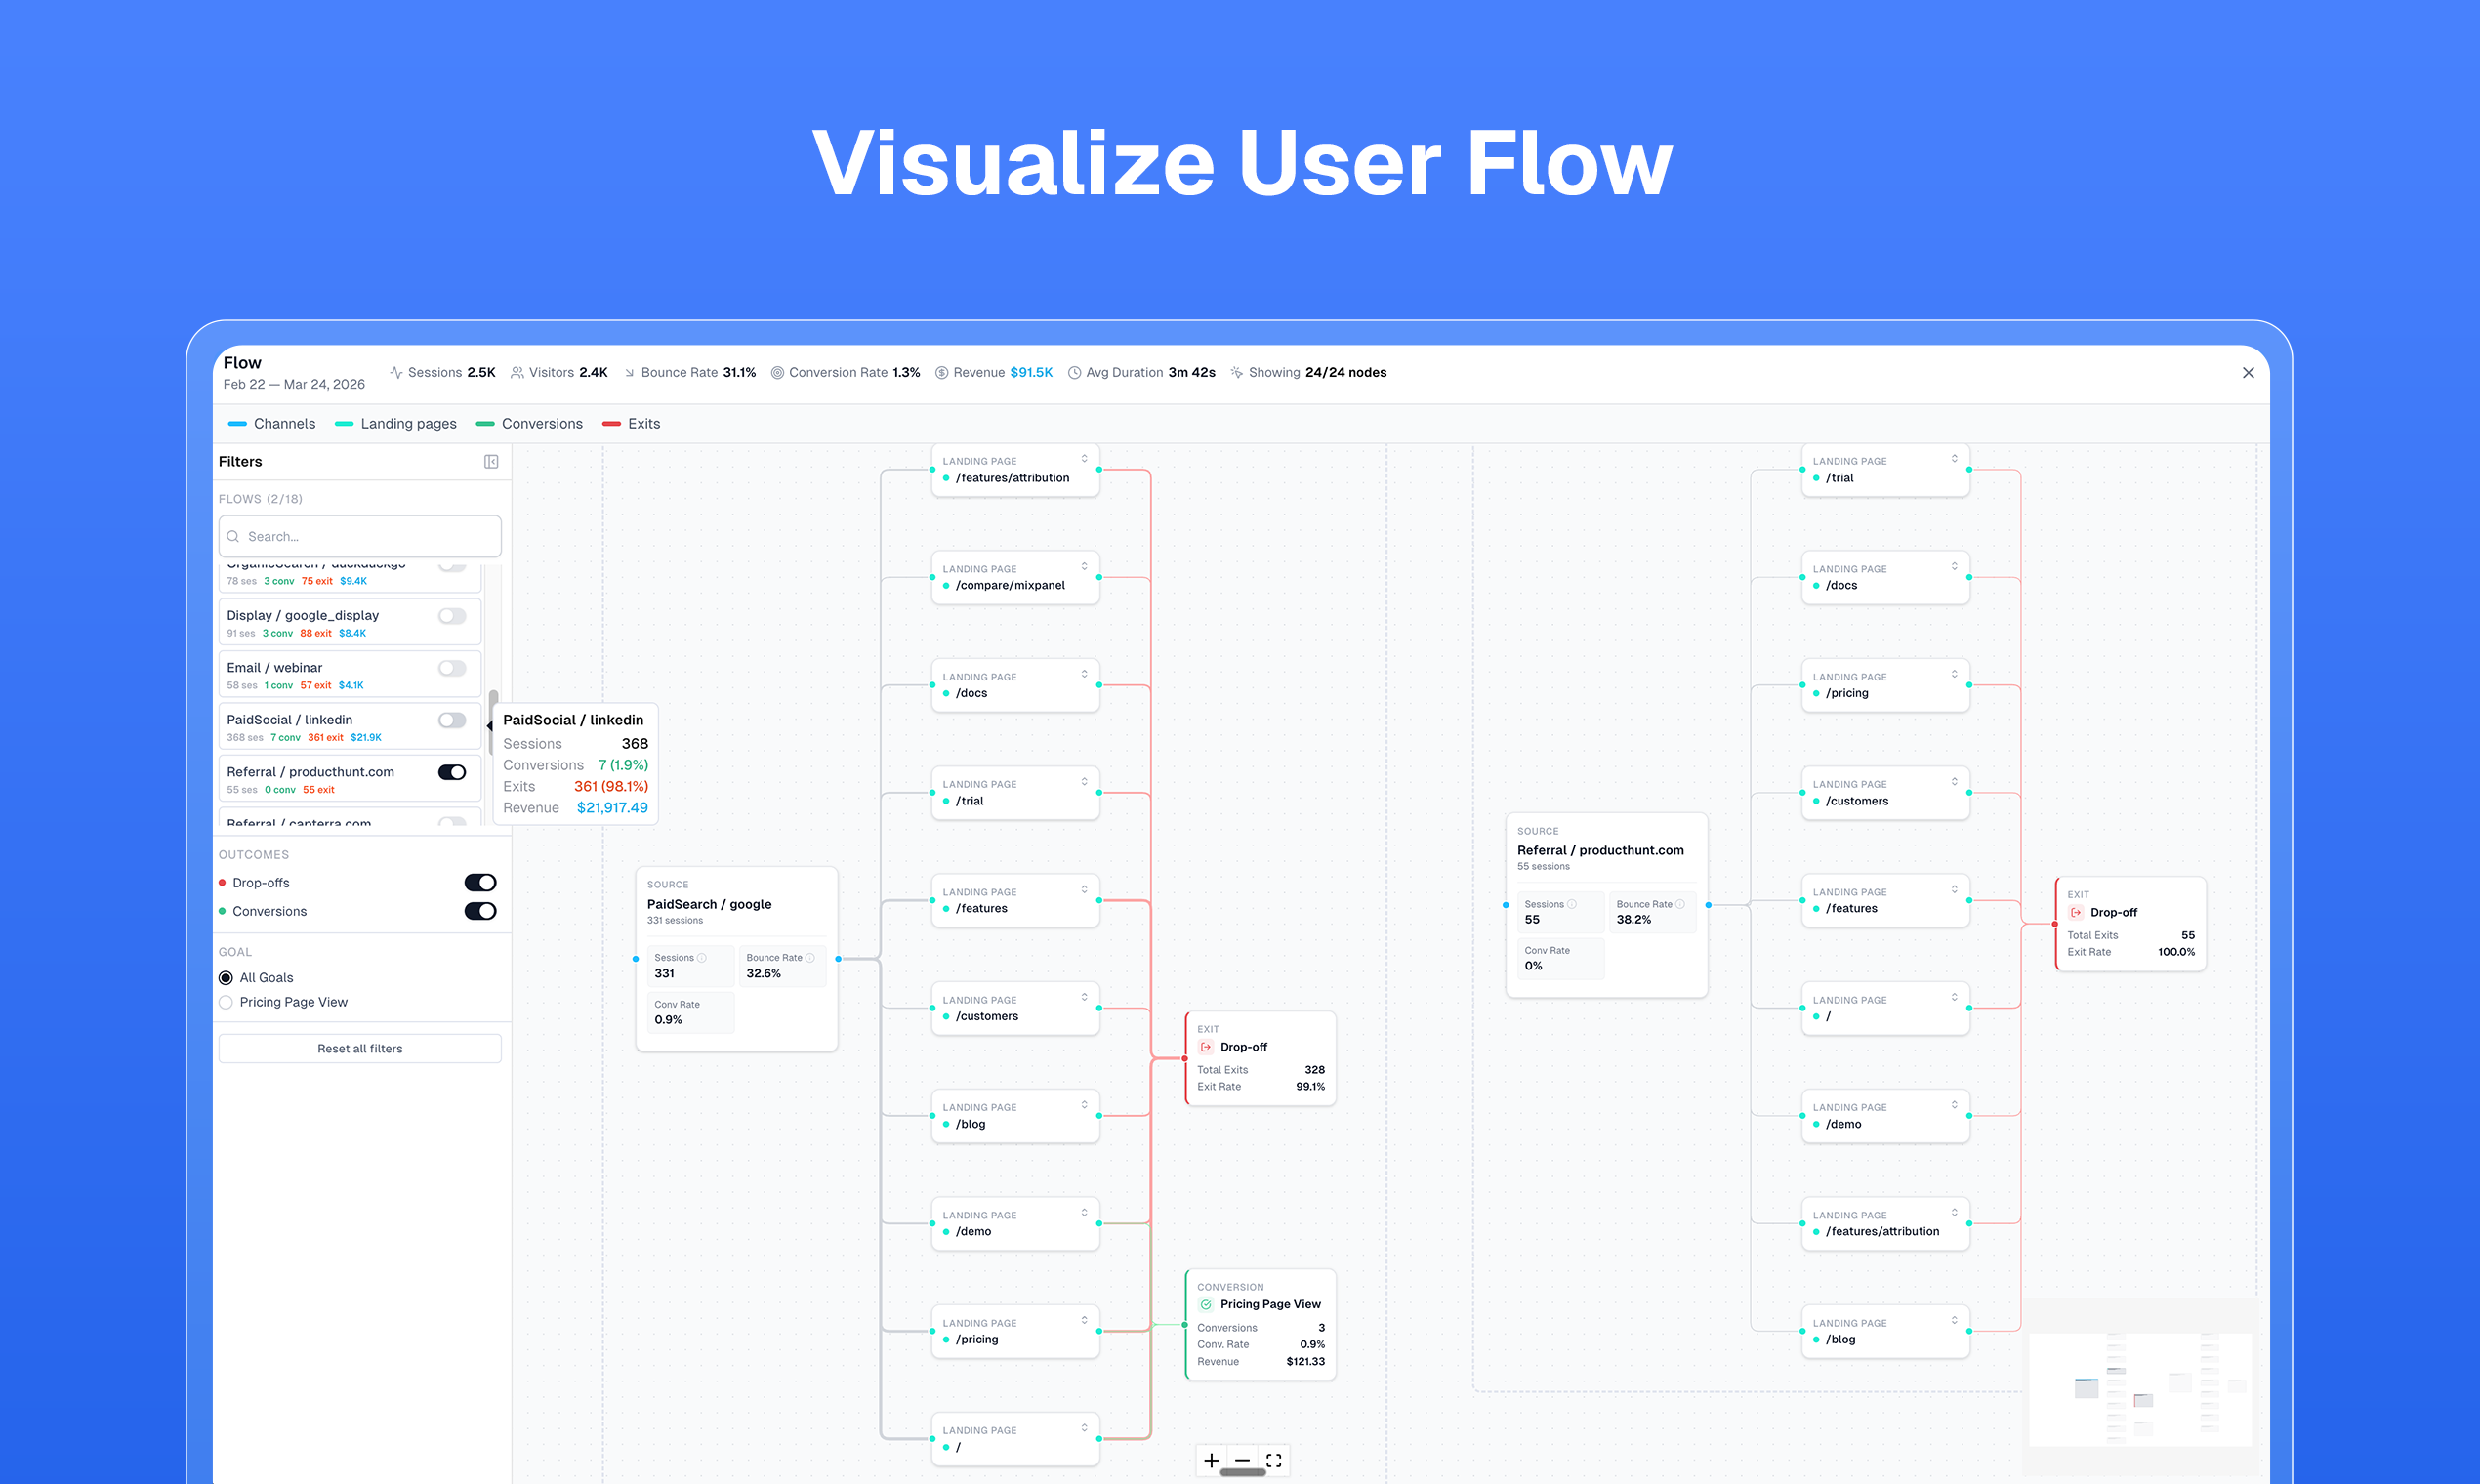Collapse the Filters sidebar panel icon
The image size is (2480, 1484).
coord(491,461)
